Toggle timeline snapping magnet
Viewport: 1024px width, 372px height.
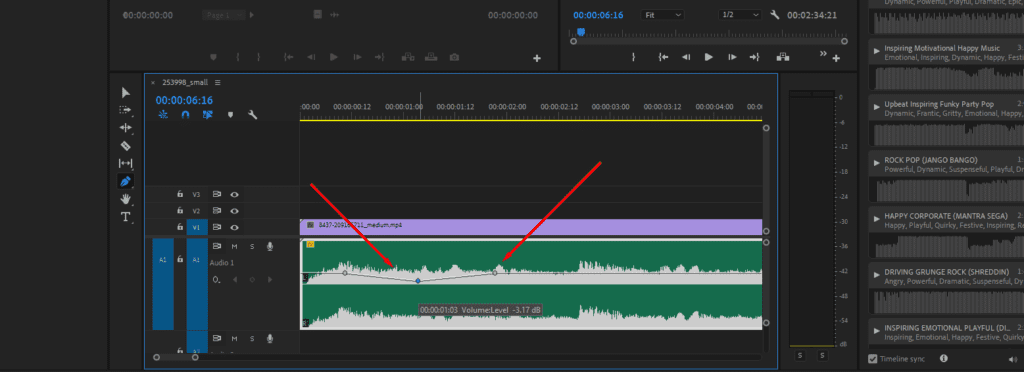click(185, 114)
